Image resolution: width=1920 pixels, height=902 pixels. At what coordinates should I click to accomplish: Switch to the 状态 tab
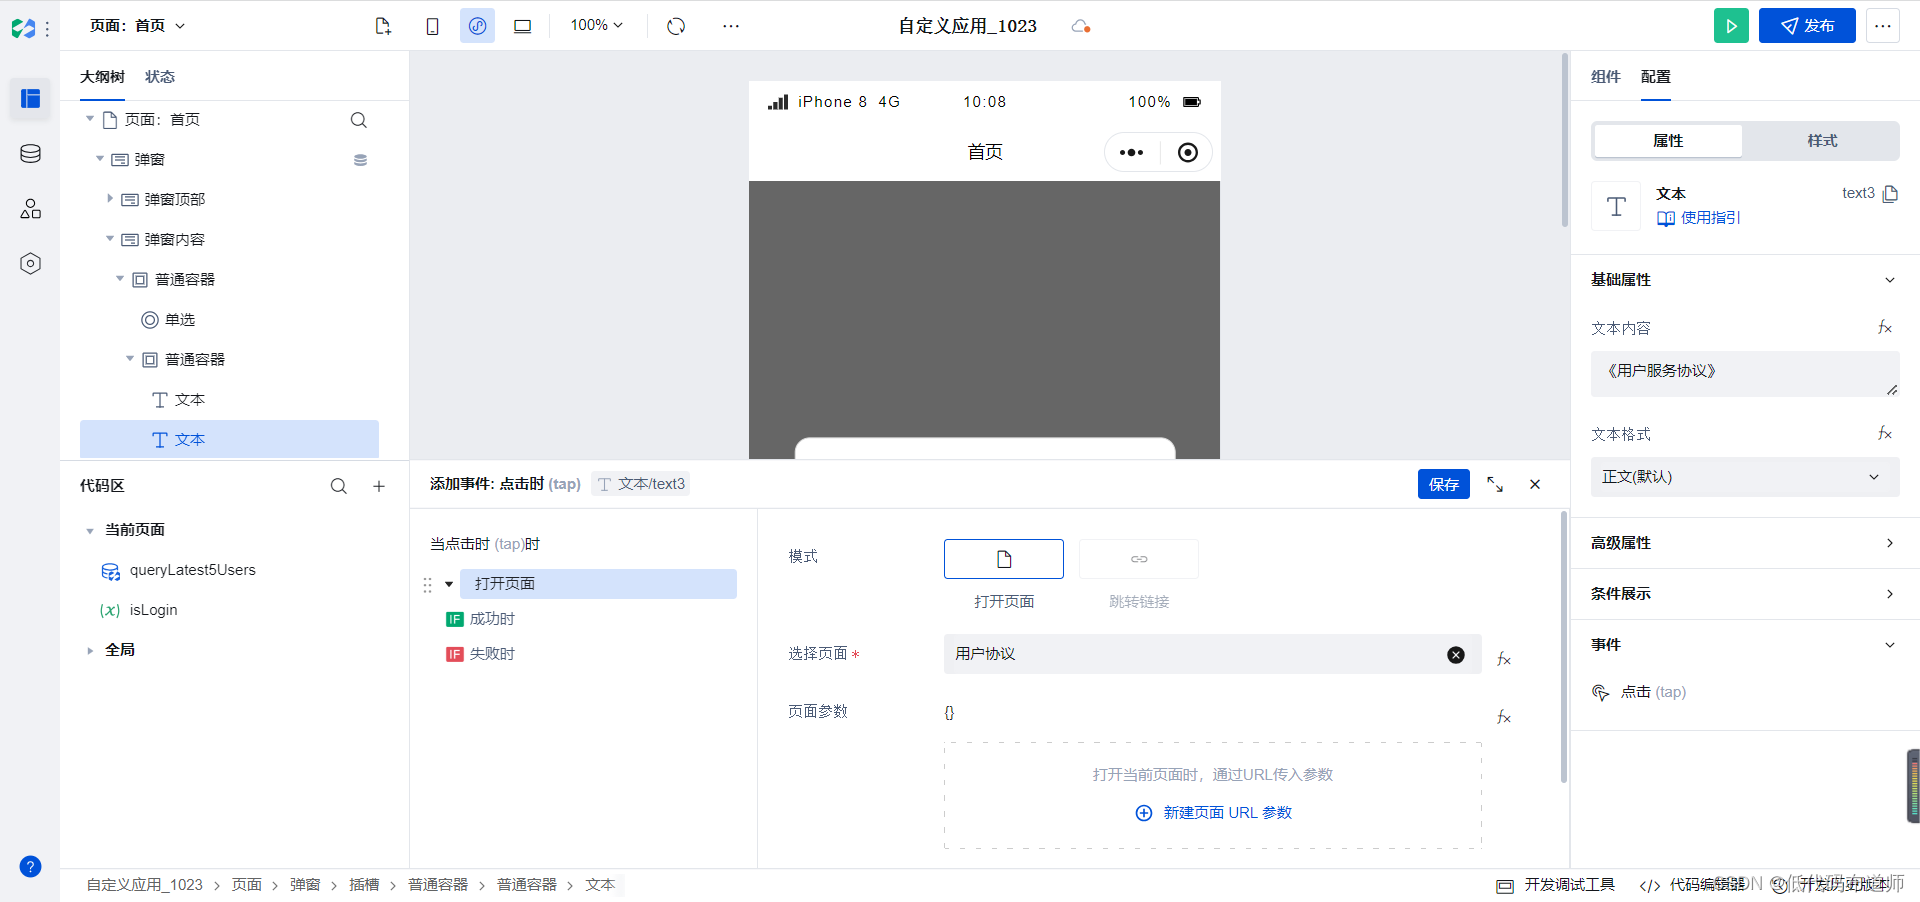(160, 77)
